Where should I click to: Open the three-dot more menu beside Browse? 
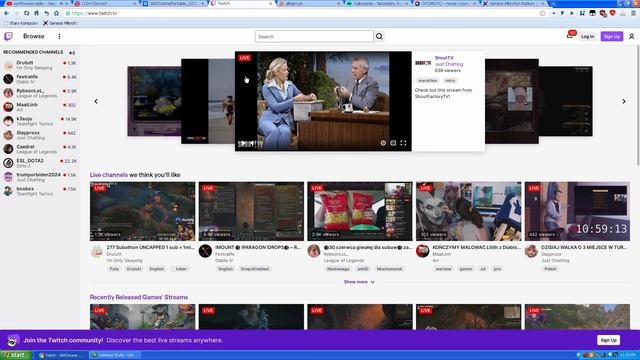59,36
